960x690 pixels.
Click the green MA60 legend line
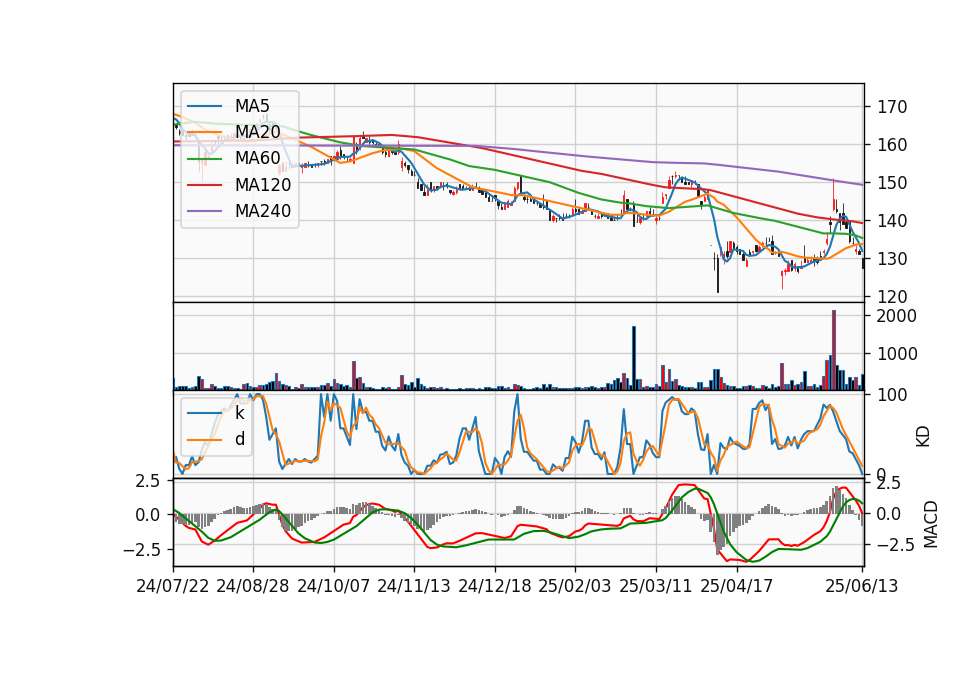point(204,159)
